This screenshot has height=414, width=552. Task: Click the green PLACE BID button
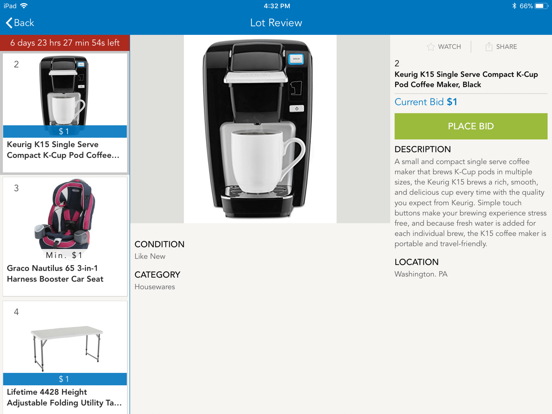[471, 126]
